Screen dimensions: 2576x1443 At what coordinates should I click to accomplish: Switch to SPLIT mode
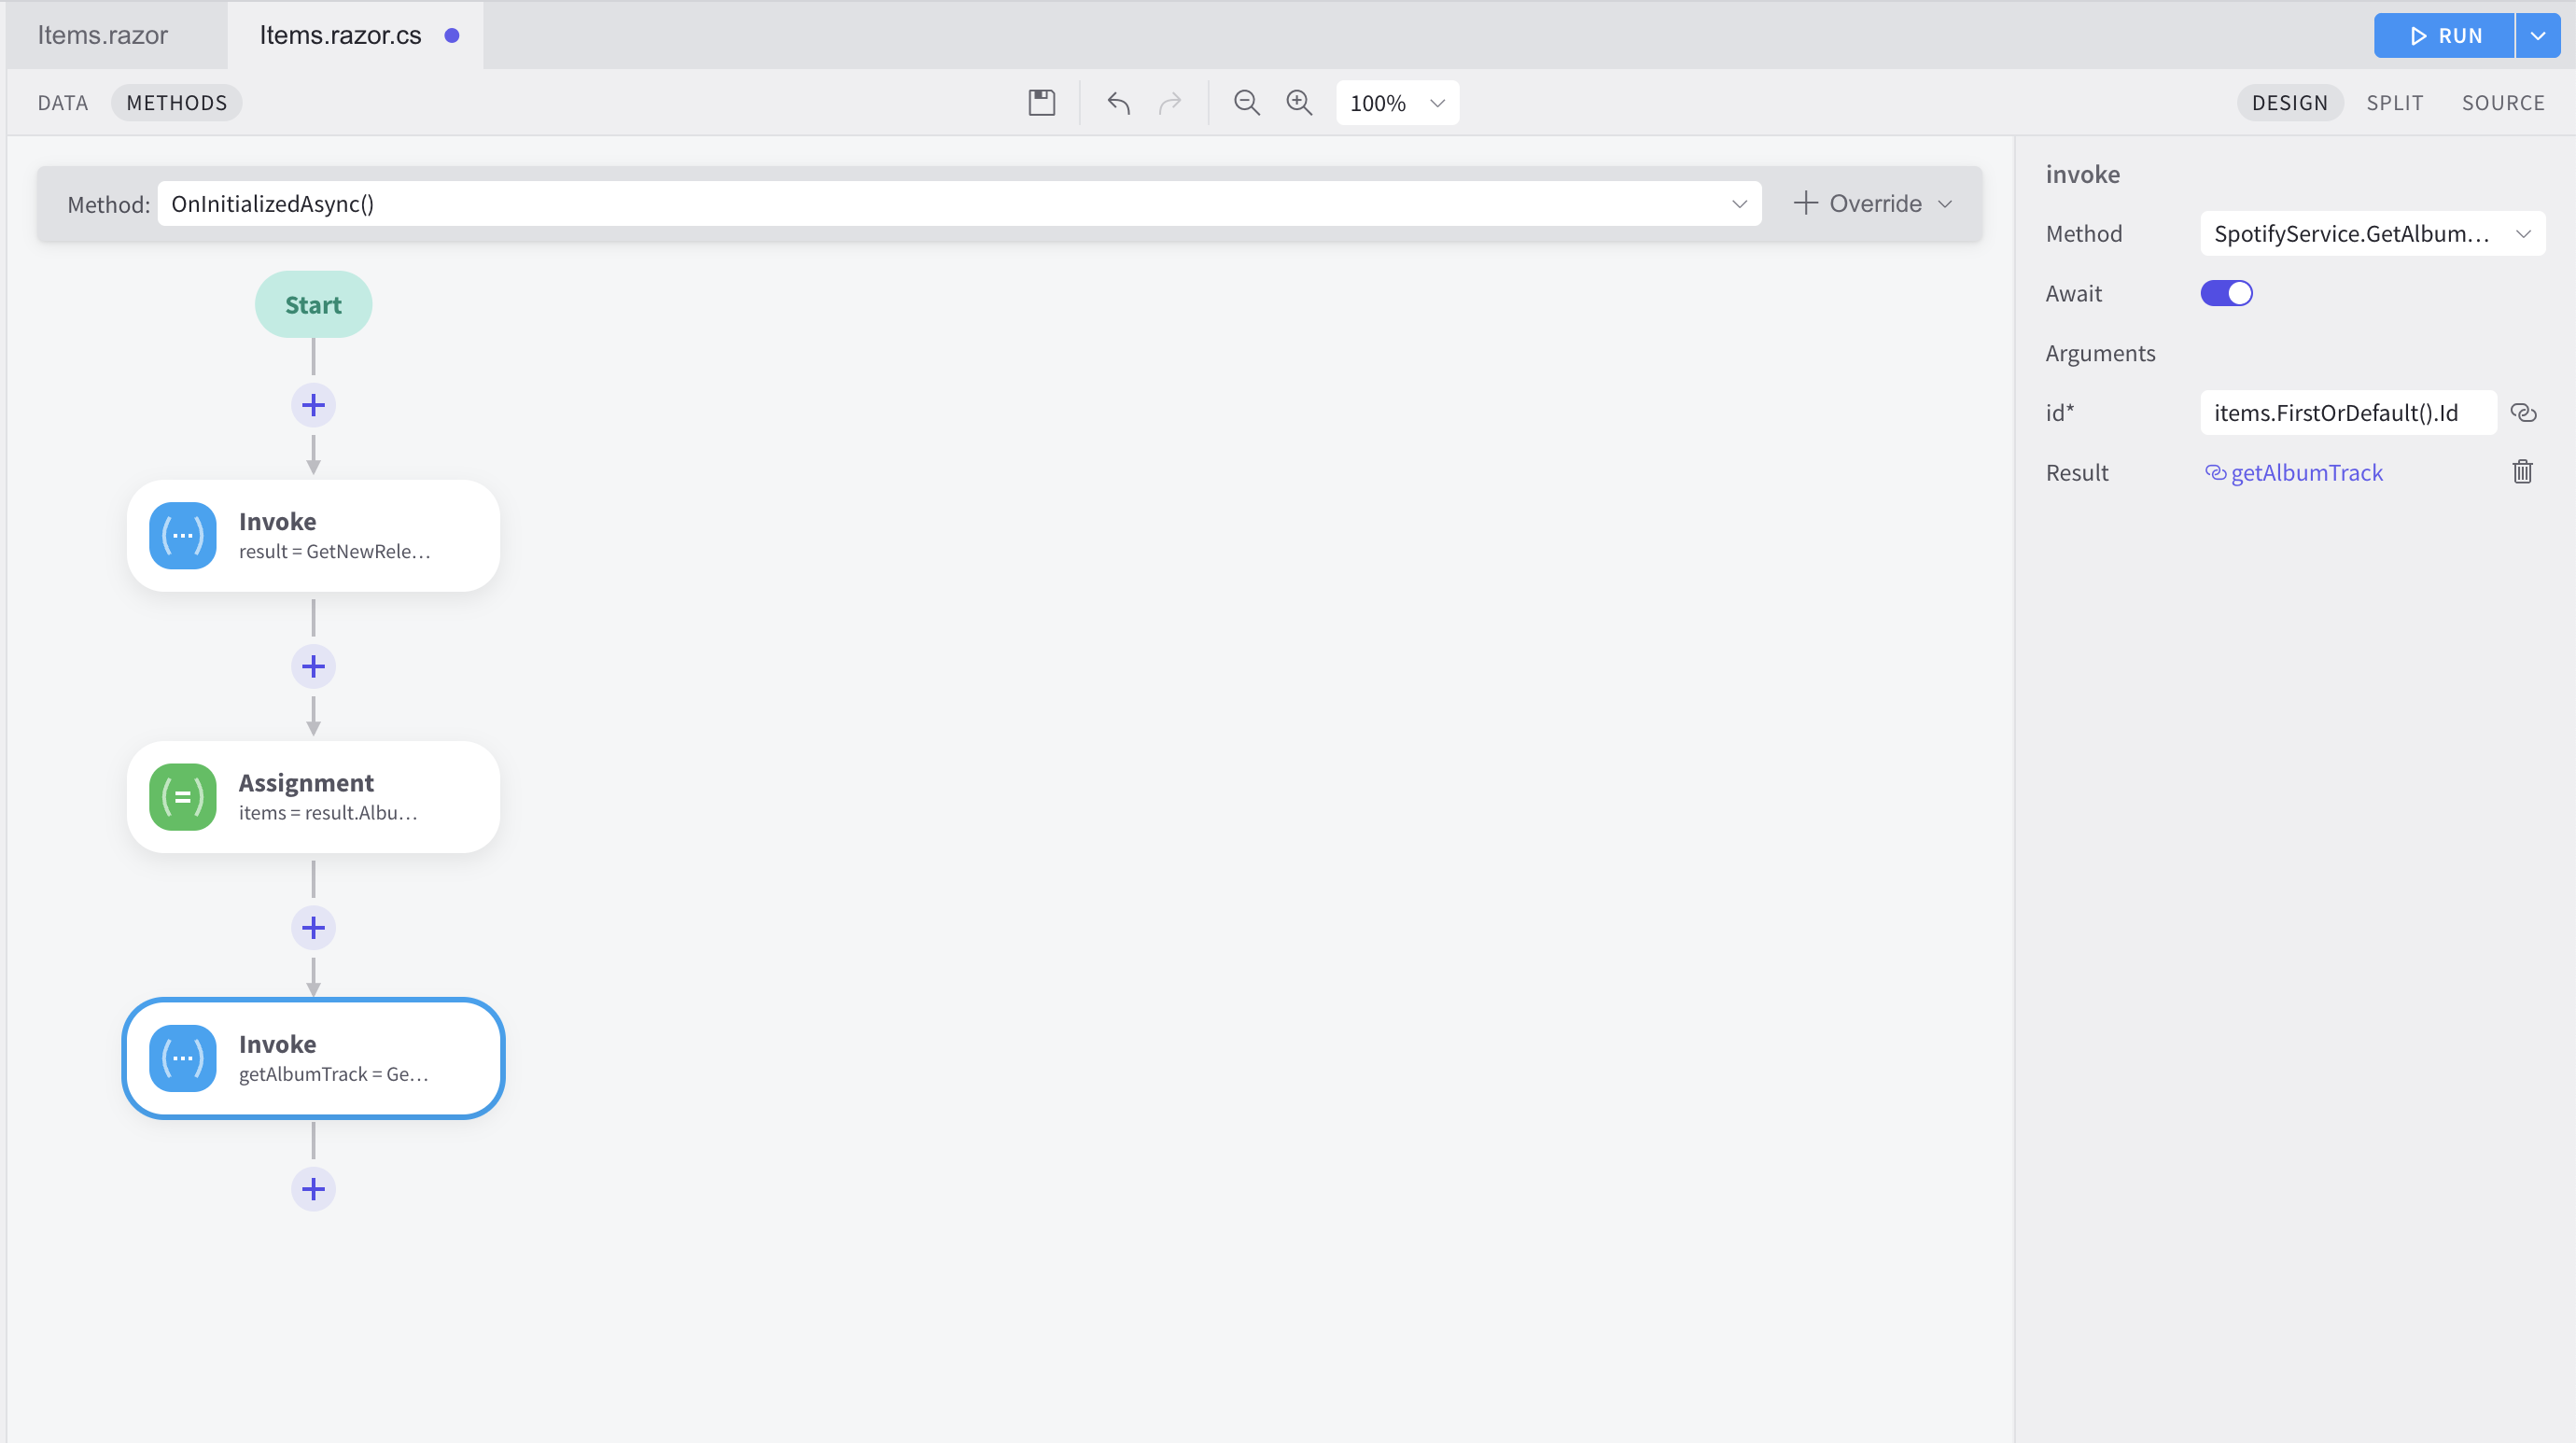pyautogui.click(x=2394, y=102)
